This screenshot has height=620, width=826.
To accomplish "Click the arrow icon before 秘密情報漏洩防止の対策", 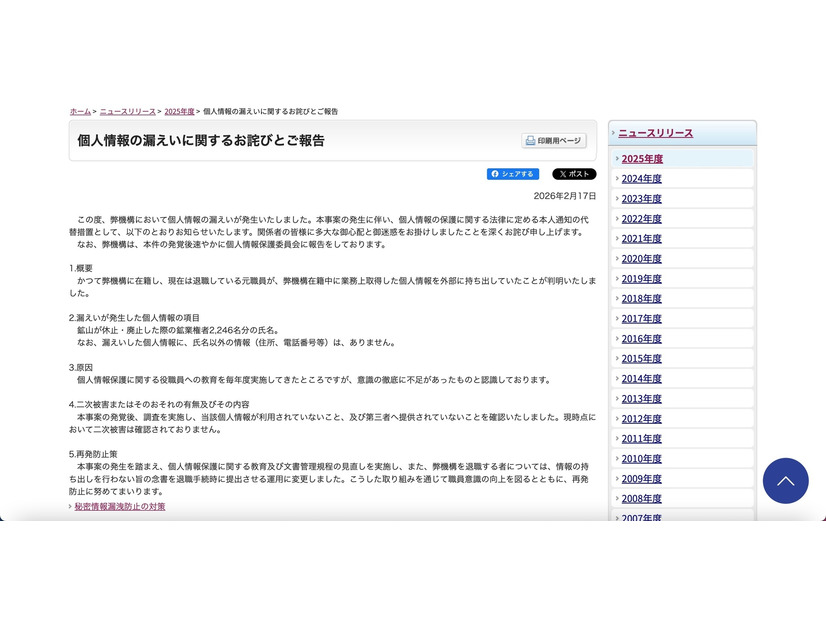I will click(67, 507).
